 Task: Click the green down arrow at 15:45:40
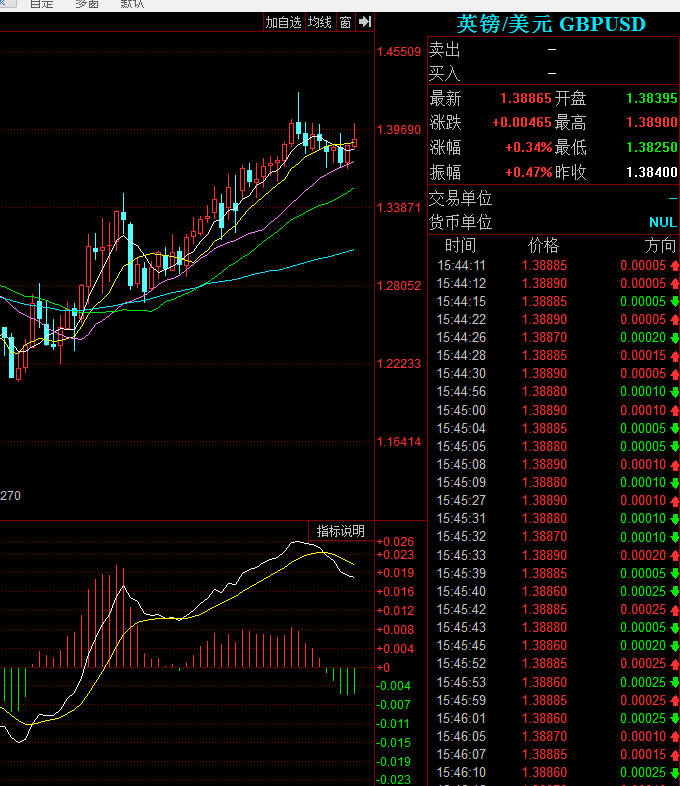tap(674, 592)
